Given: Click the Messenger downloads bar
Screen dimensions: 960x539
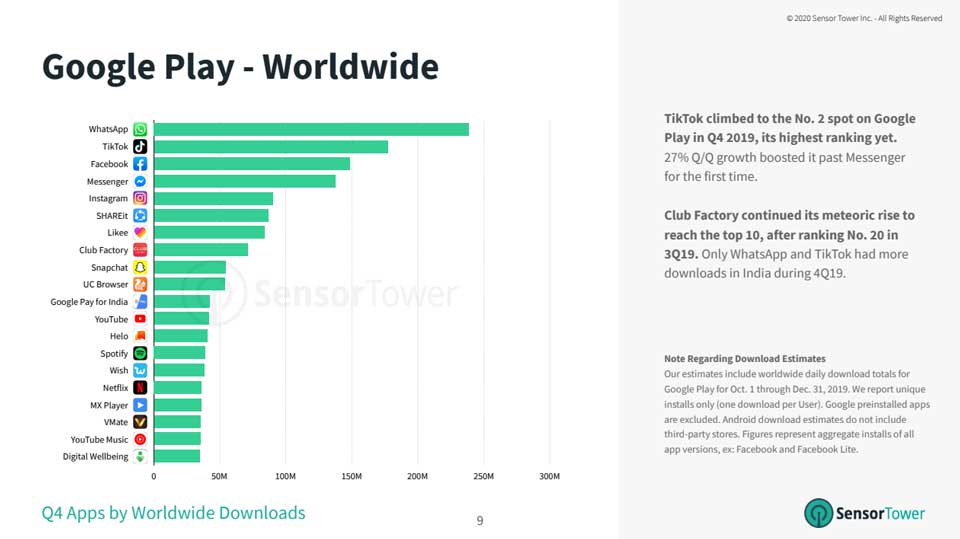Looking at the screenshot, I should click(x=244, y=181).
